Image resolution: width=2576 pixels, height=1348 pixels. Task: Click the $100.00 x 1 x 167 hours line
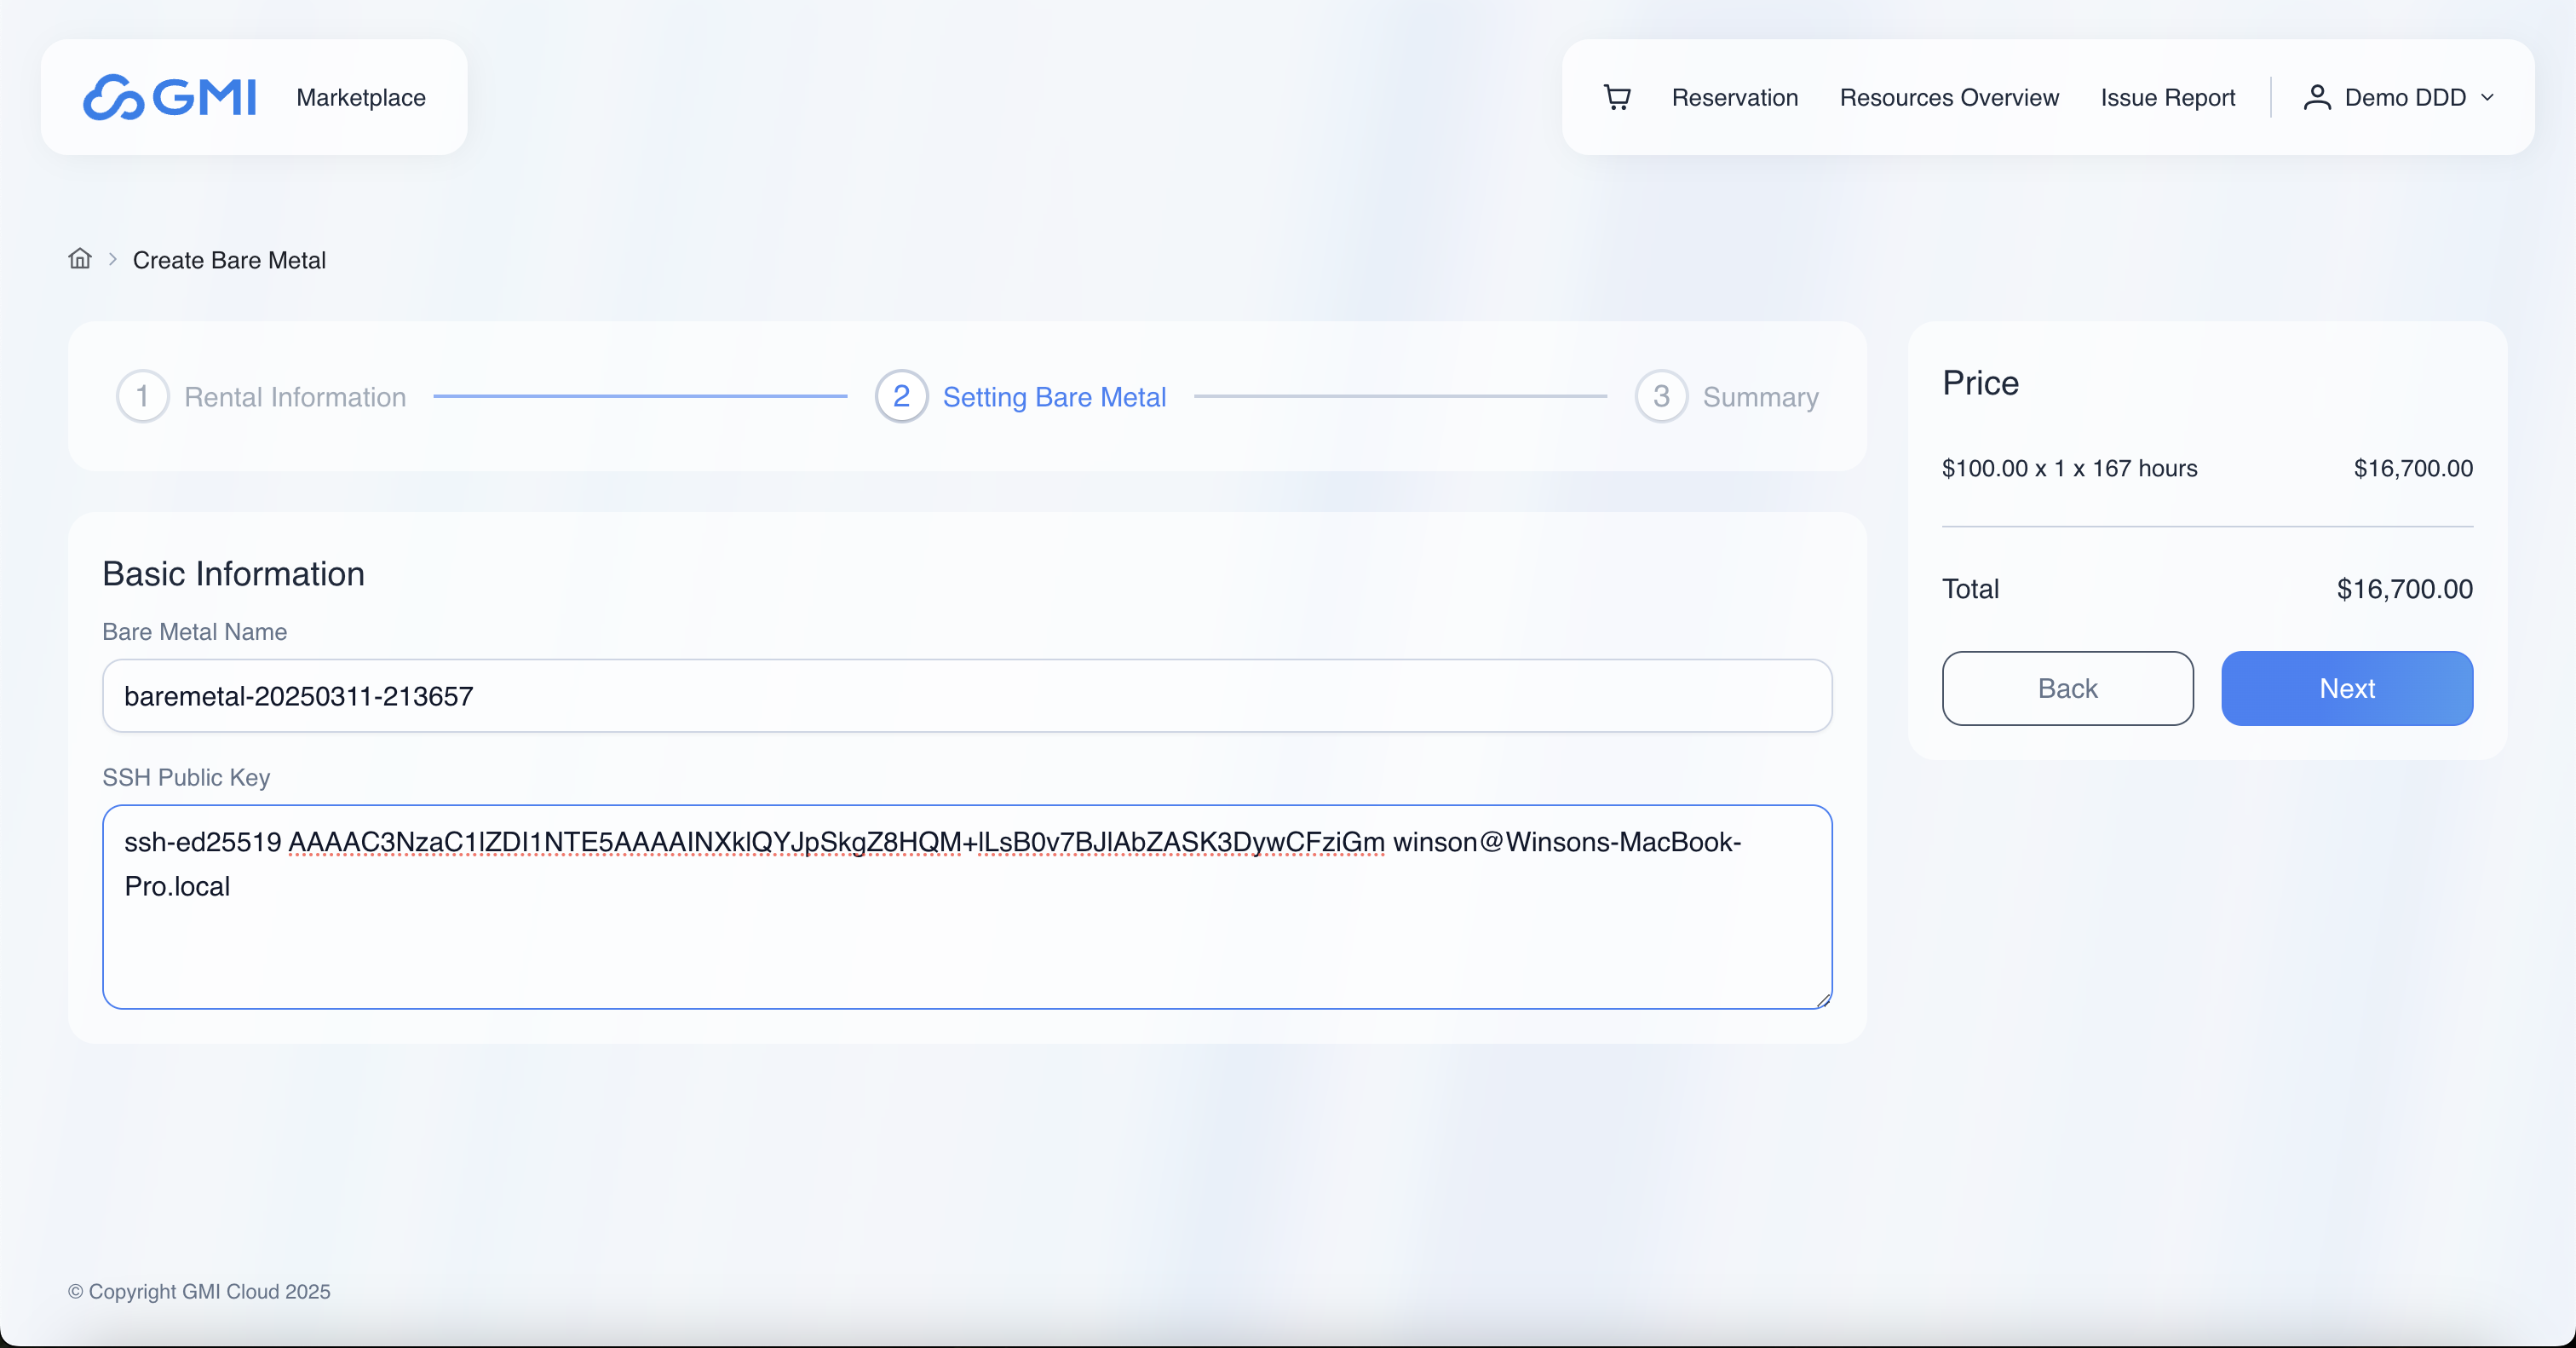[x=2069, y=468]
